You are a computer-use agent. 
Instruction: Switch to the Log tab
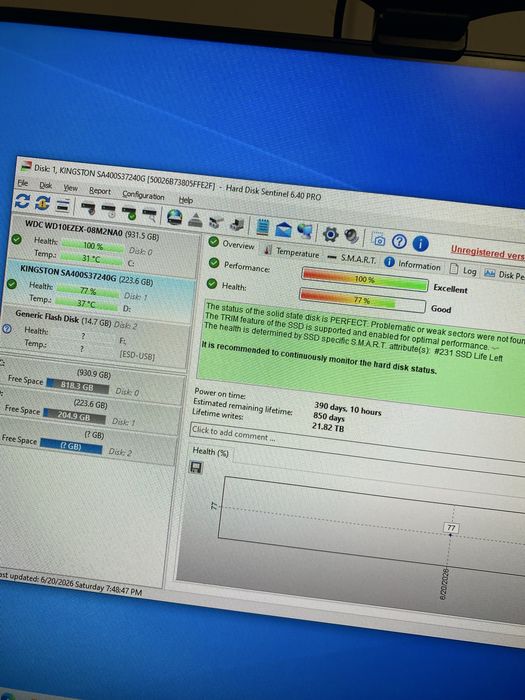tap(463, 270)
